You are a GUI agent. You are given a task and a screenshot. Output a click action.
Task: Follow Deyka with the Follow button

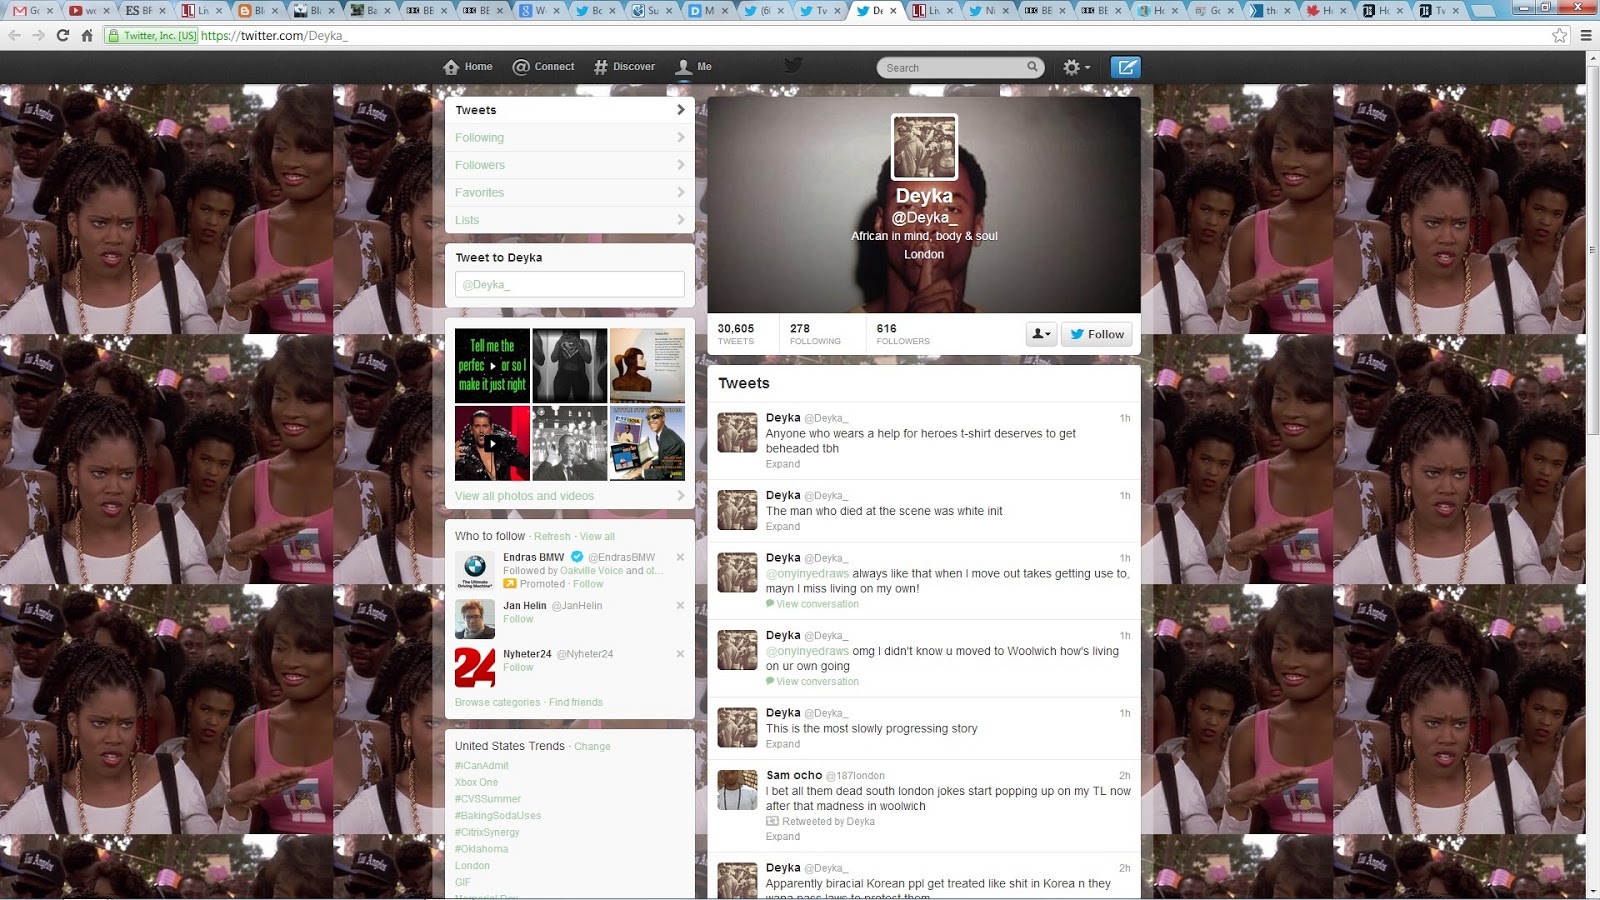(x=1097, y=334)
